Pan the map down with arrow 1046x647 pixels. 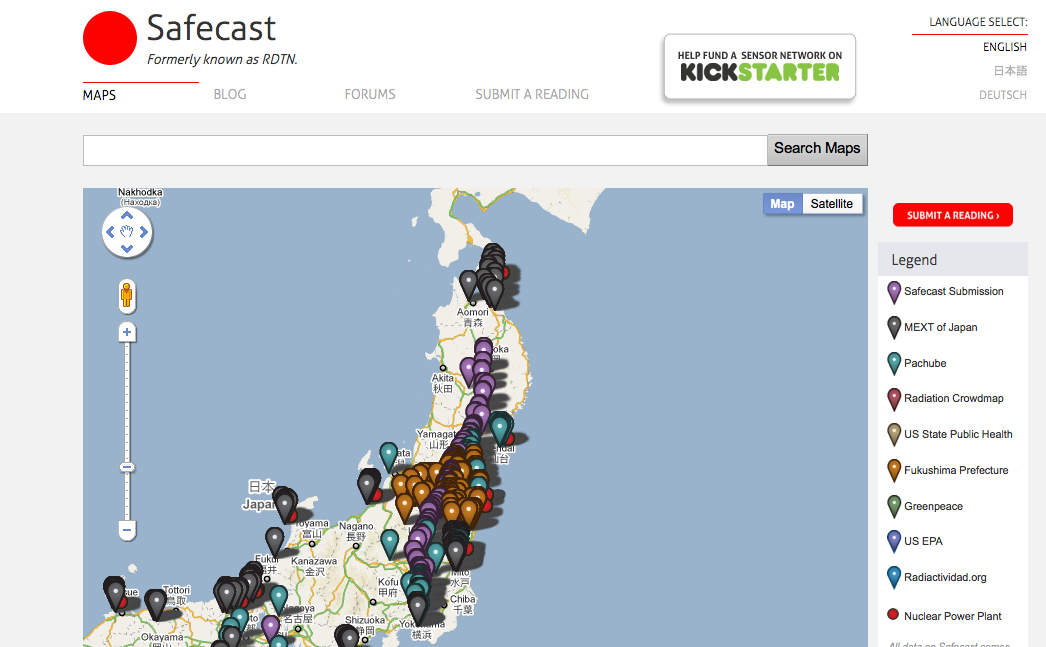coord(127,249)
